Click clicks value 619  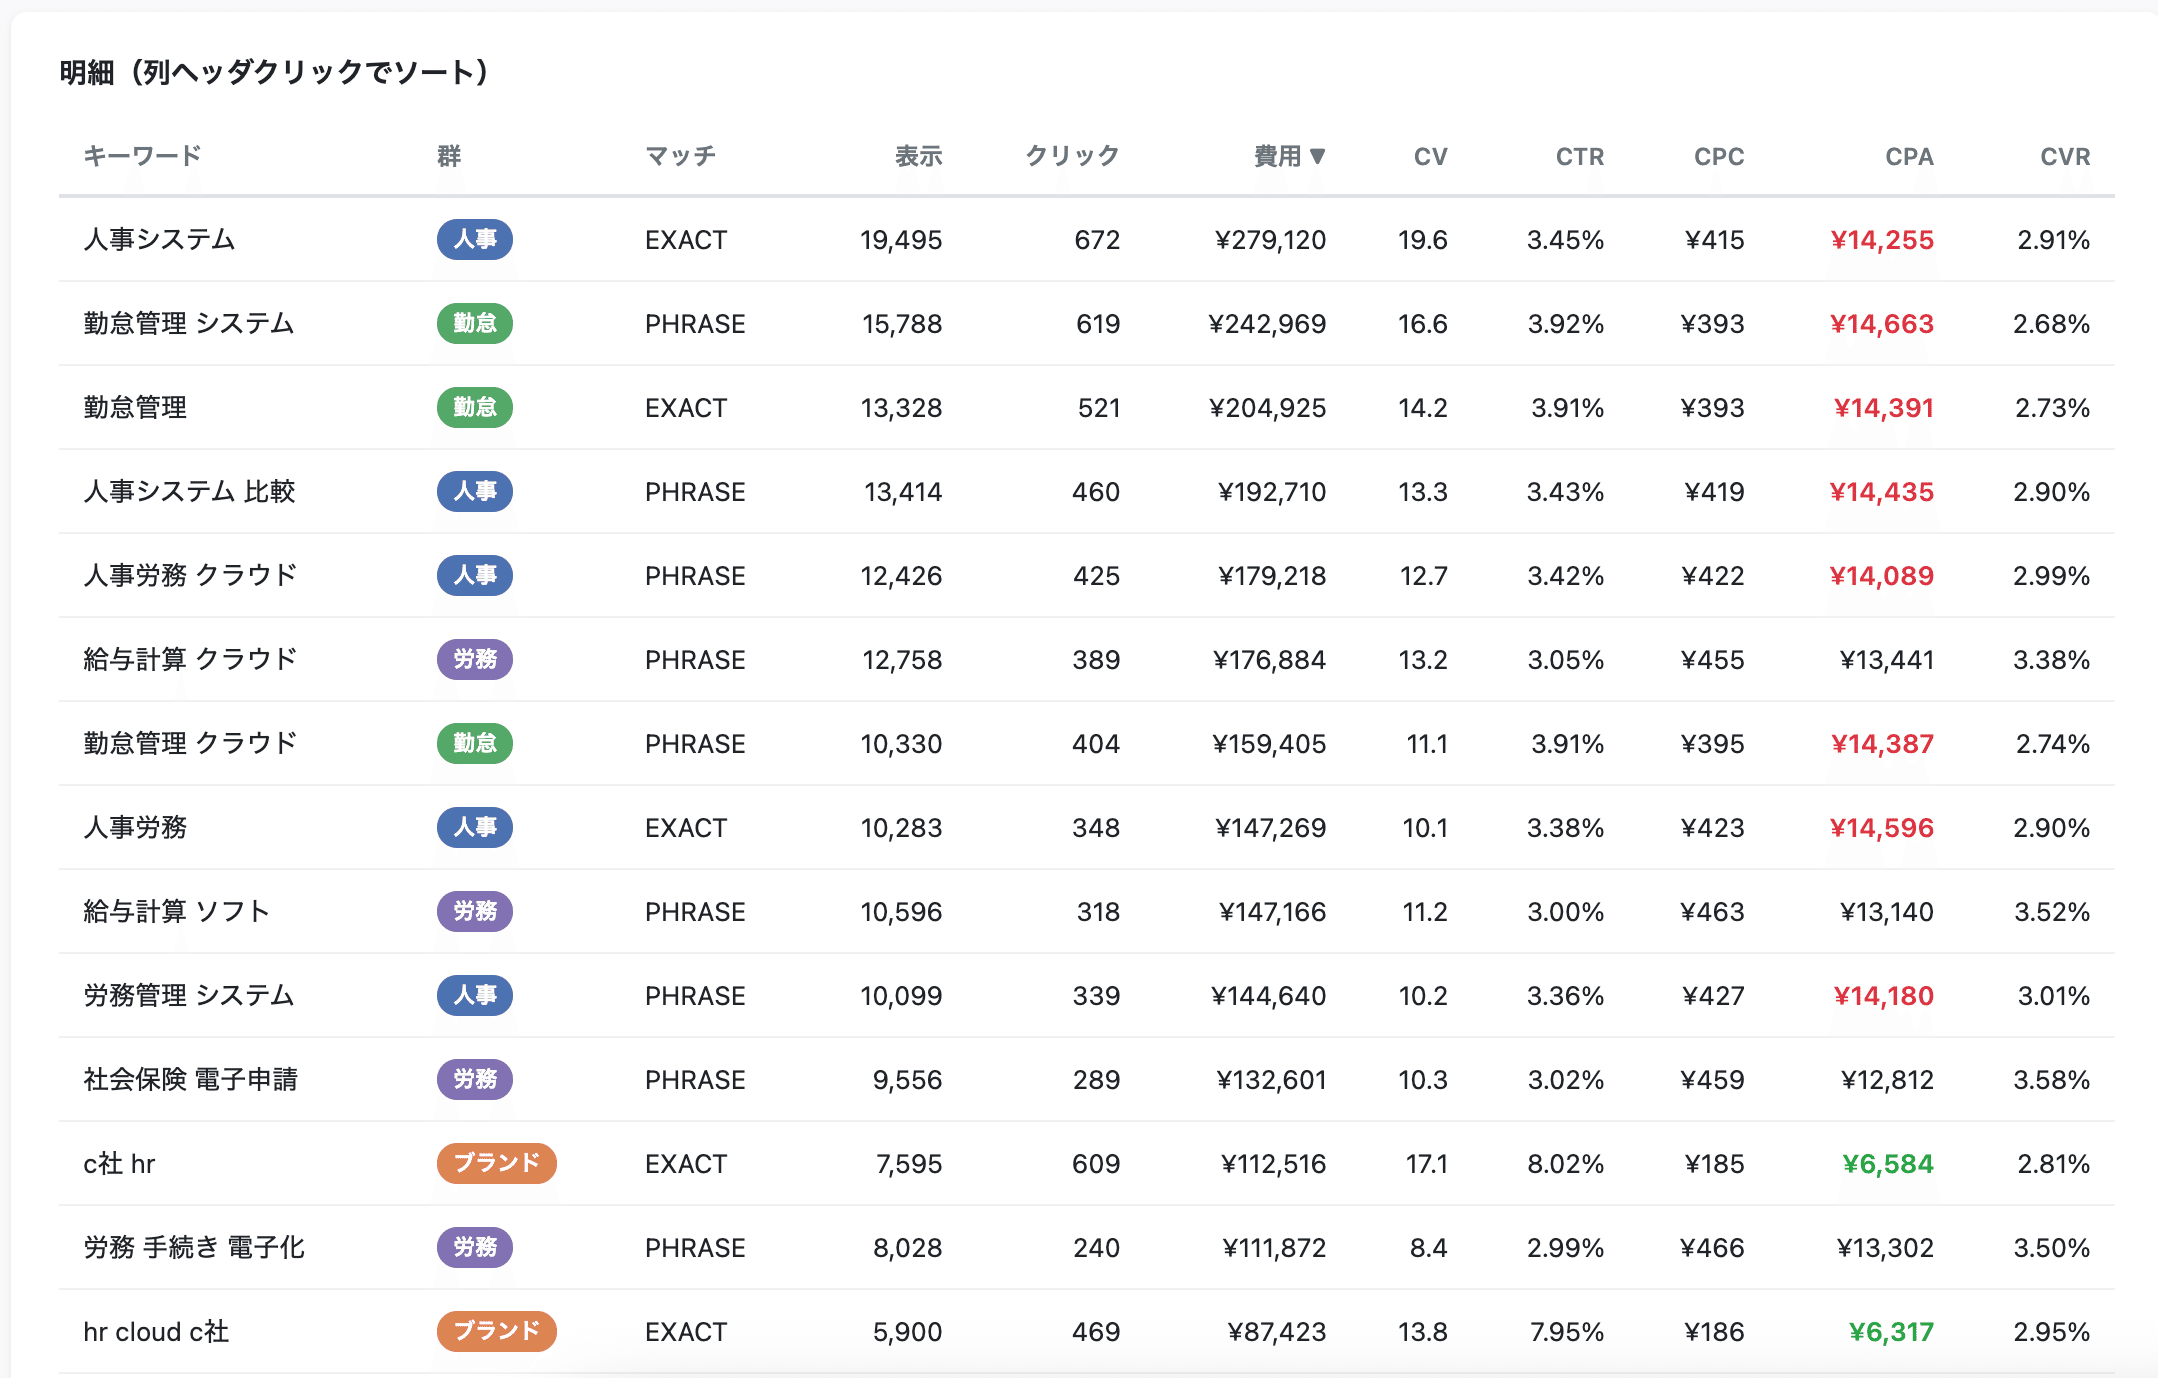tap(1098, 324)
